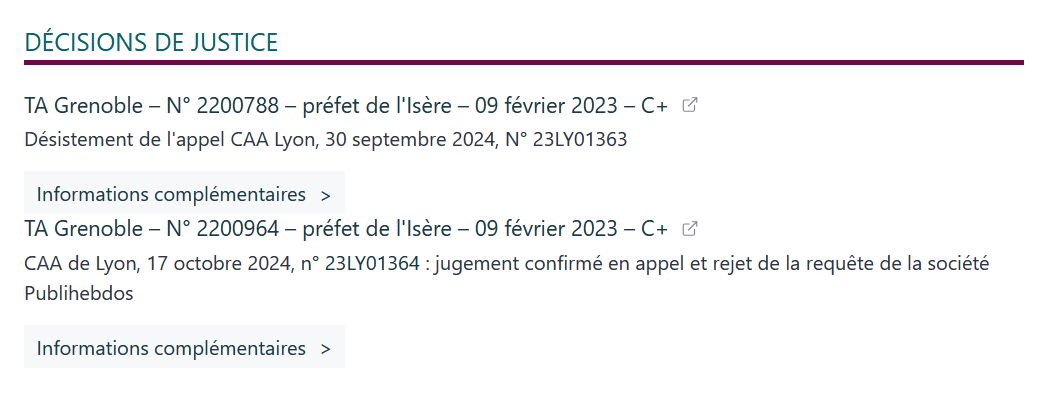Click the appeal number 23LY01363

580,140
